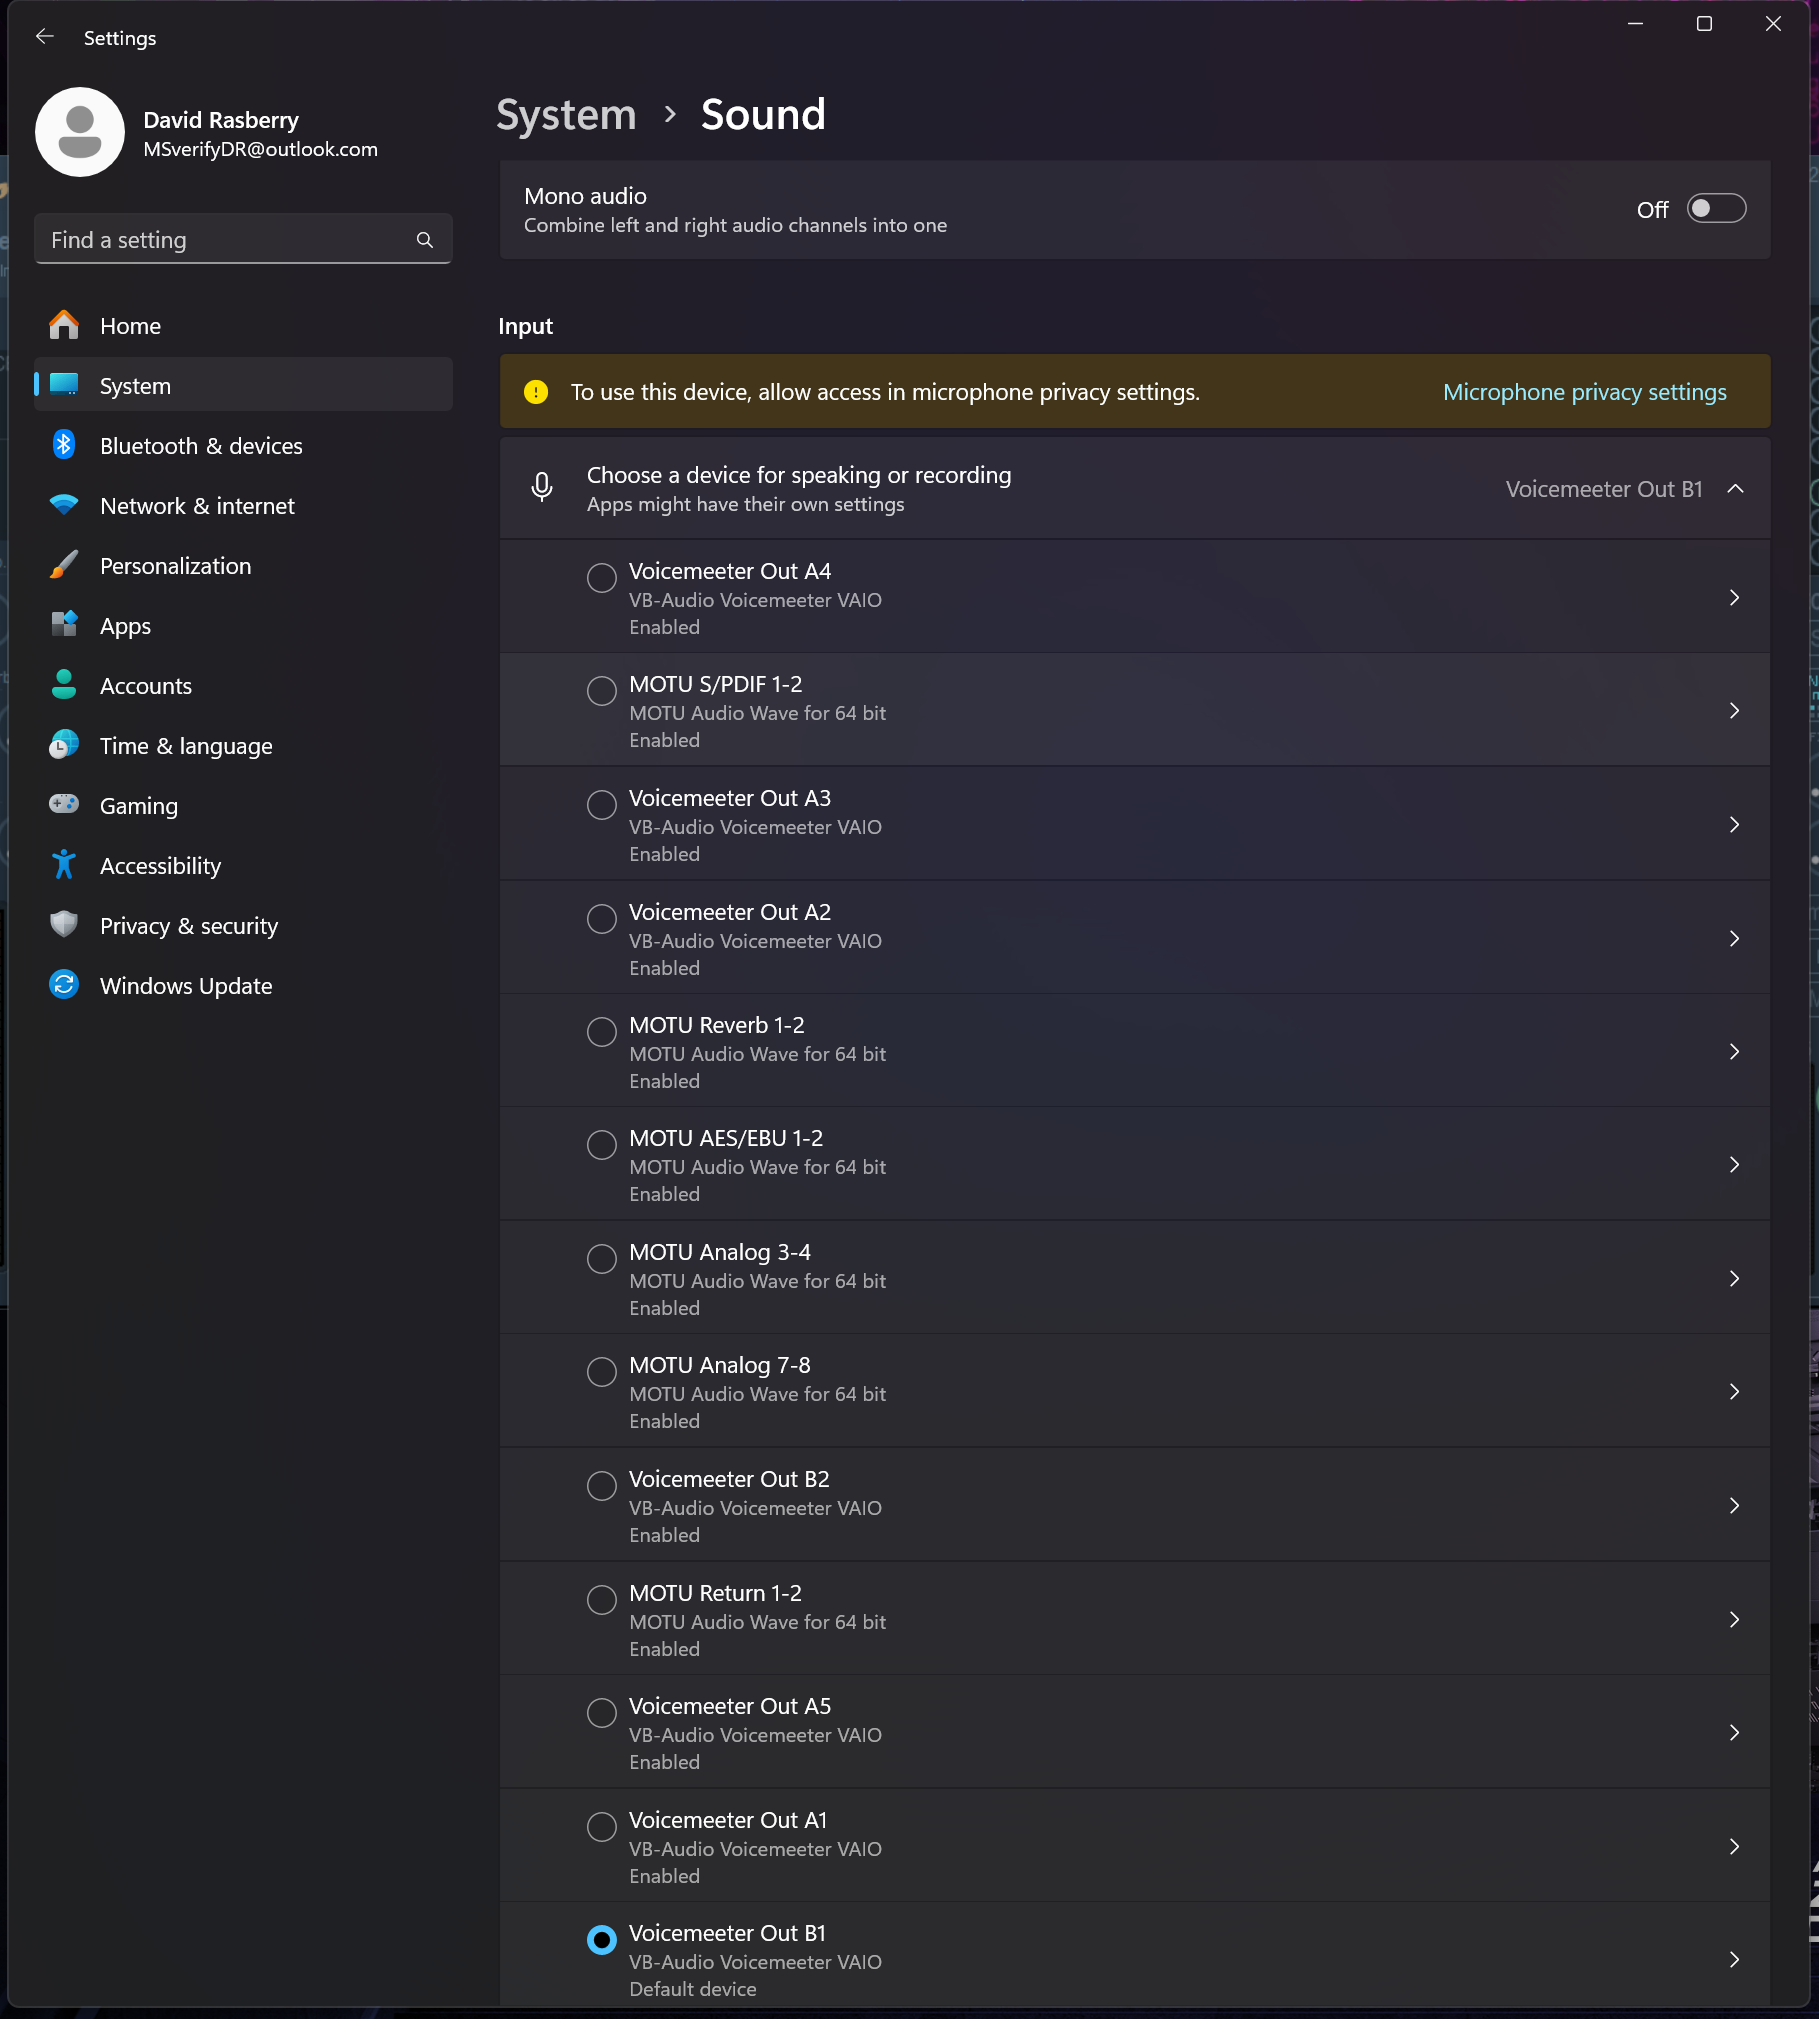Click the Find a setting search box
1819x2019 pixels.
point(225,240)
